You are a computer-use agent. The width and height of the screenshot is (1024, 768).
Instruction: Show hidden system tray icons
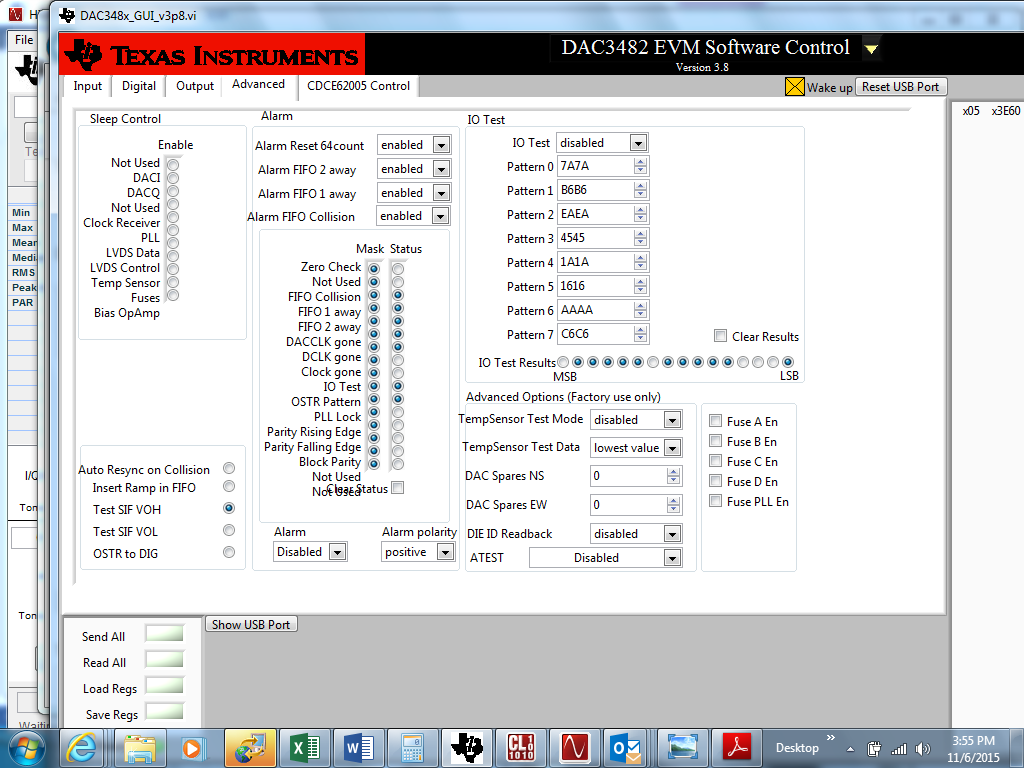[850, 749]
